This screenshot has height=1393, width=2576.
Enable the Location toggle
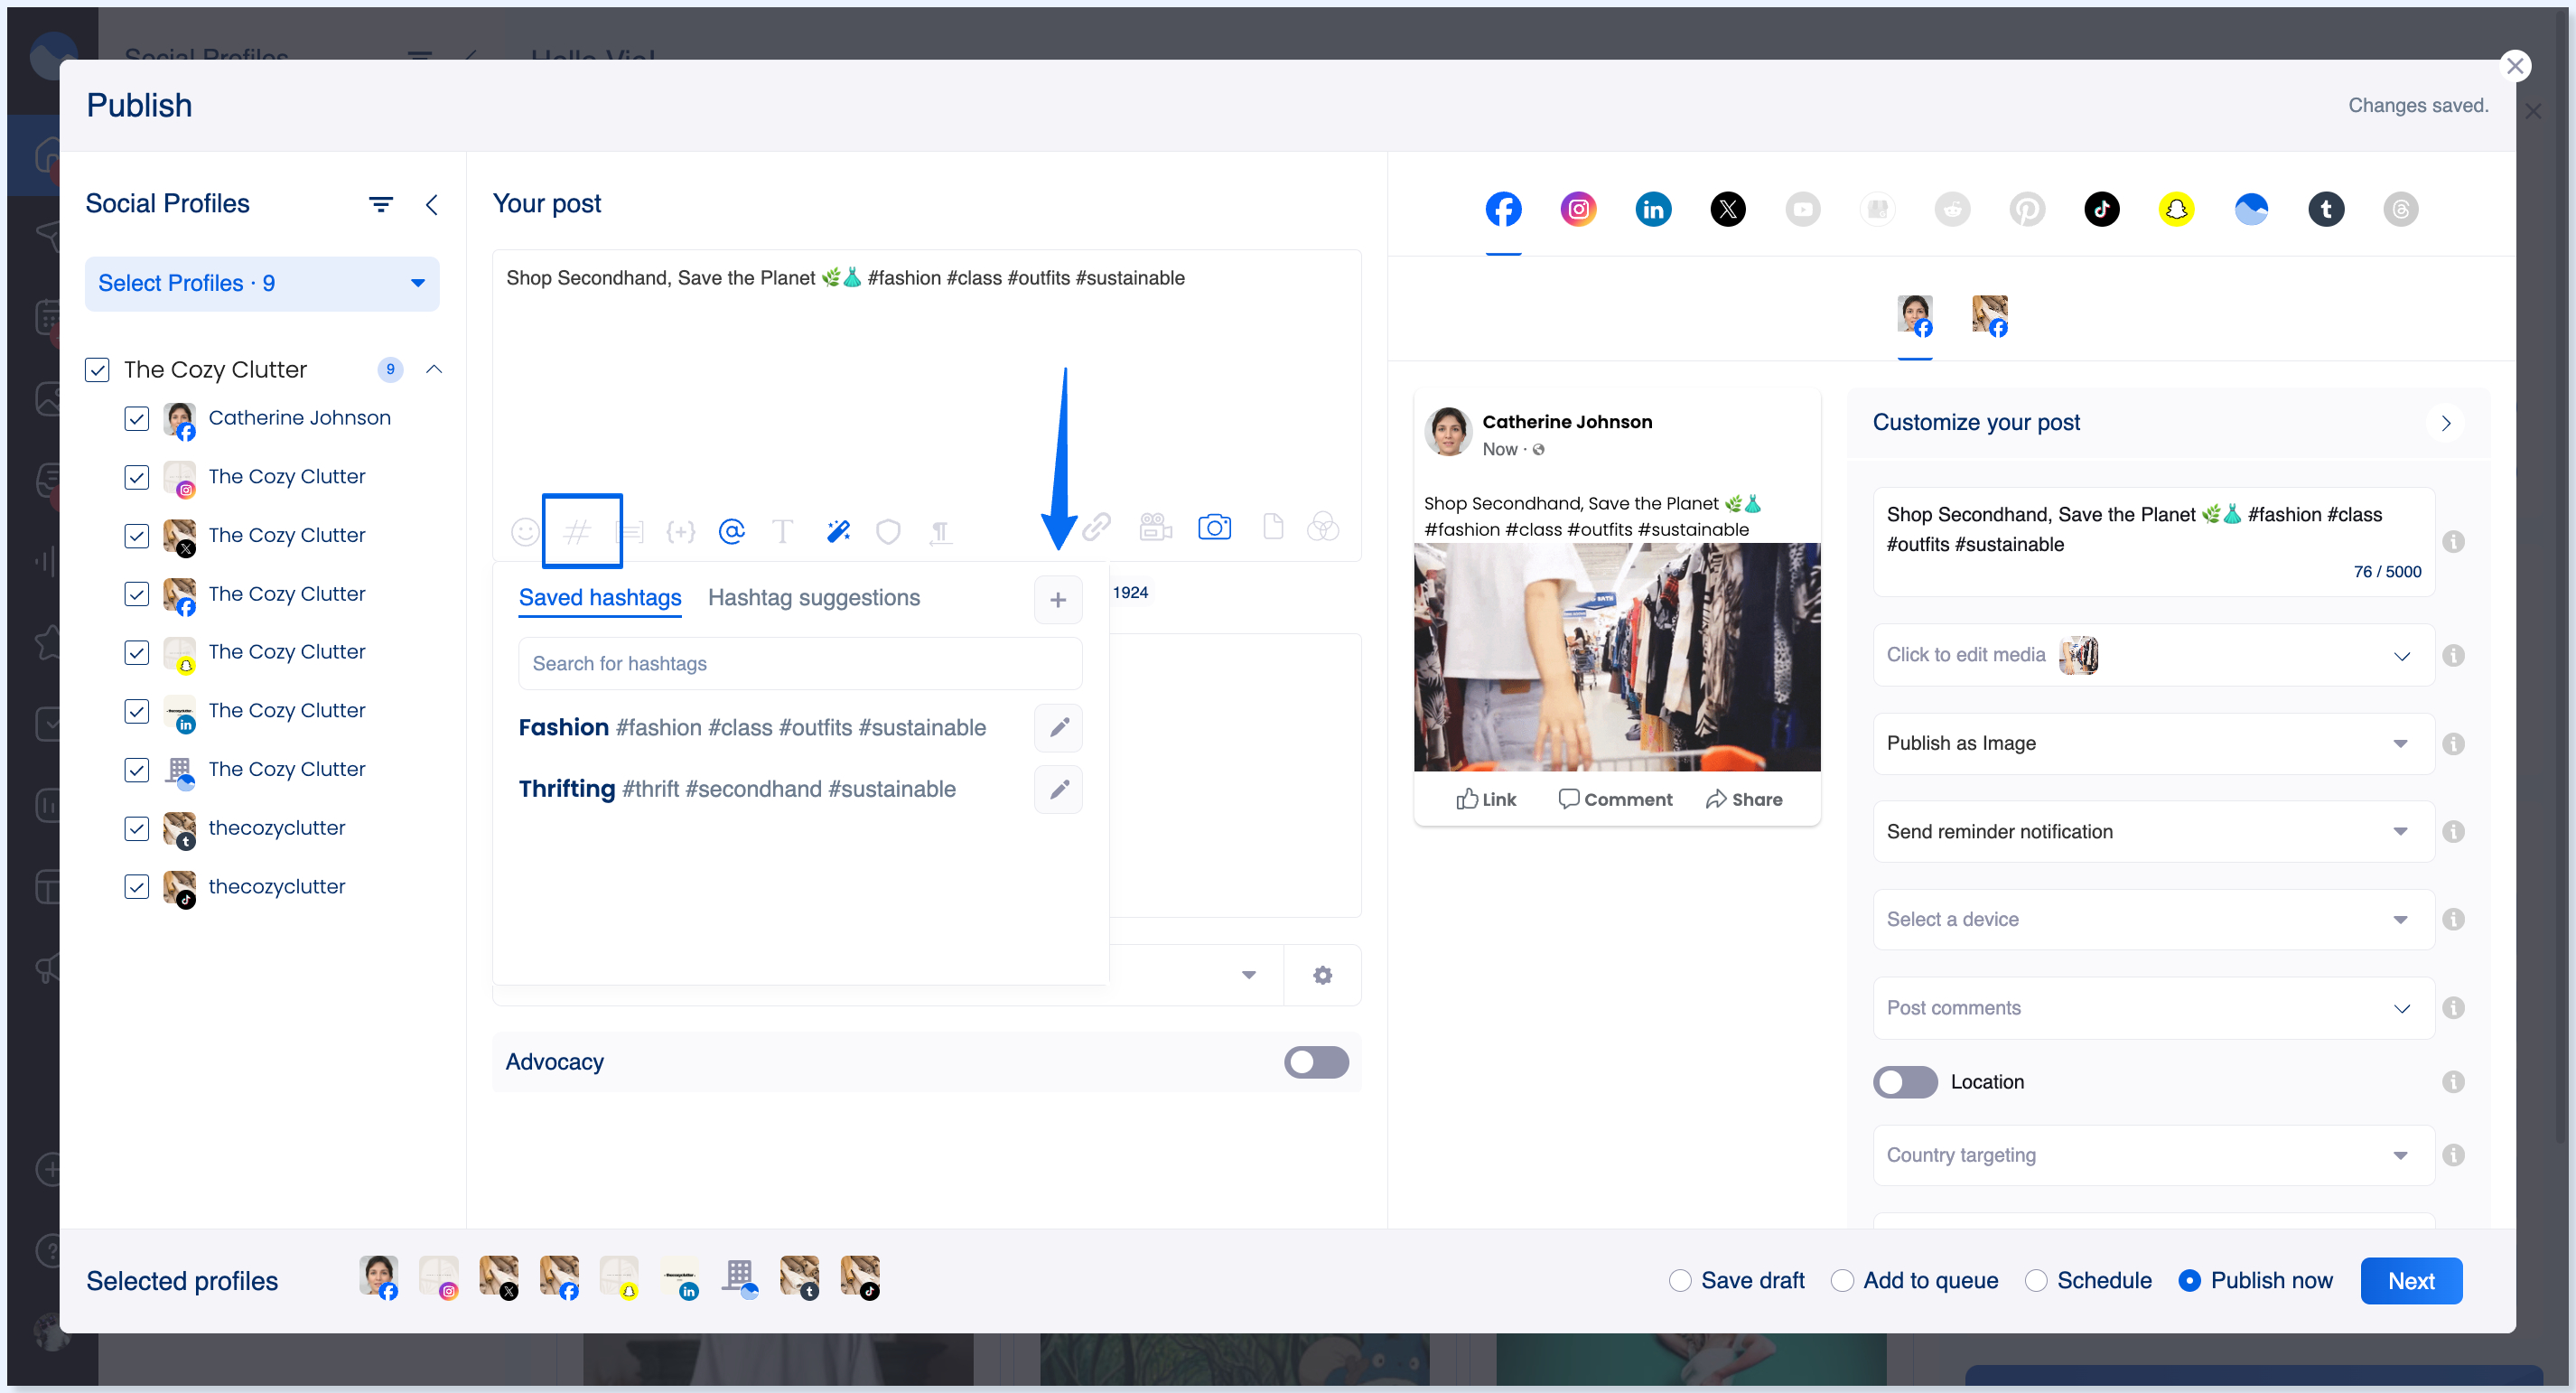point(1905,1082)
